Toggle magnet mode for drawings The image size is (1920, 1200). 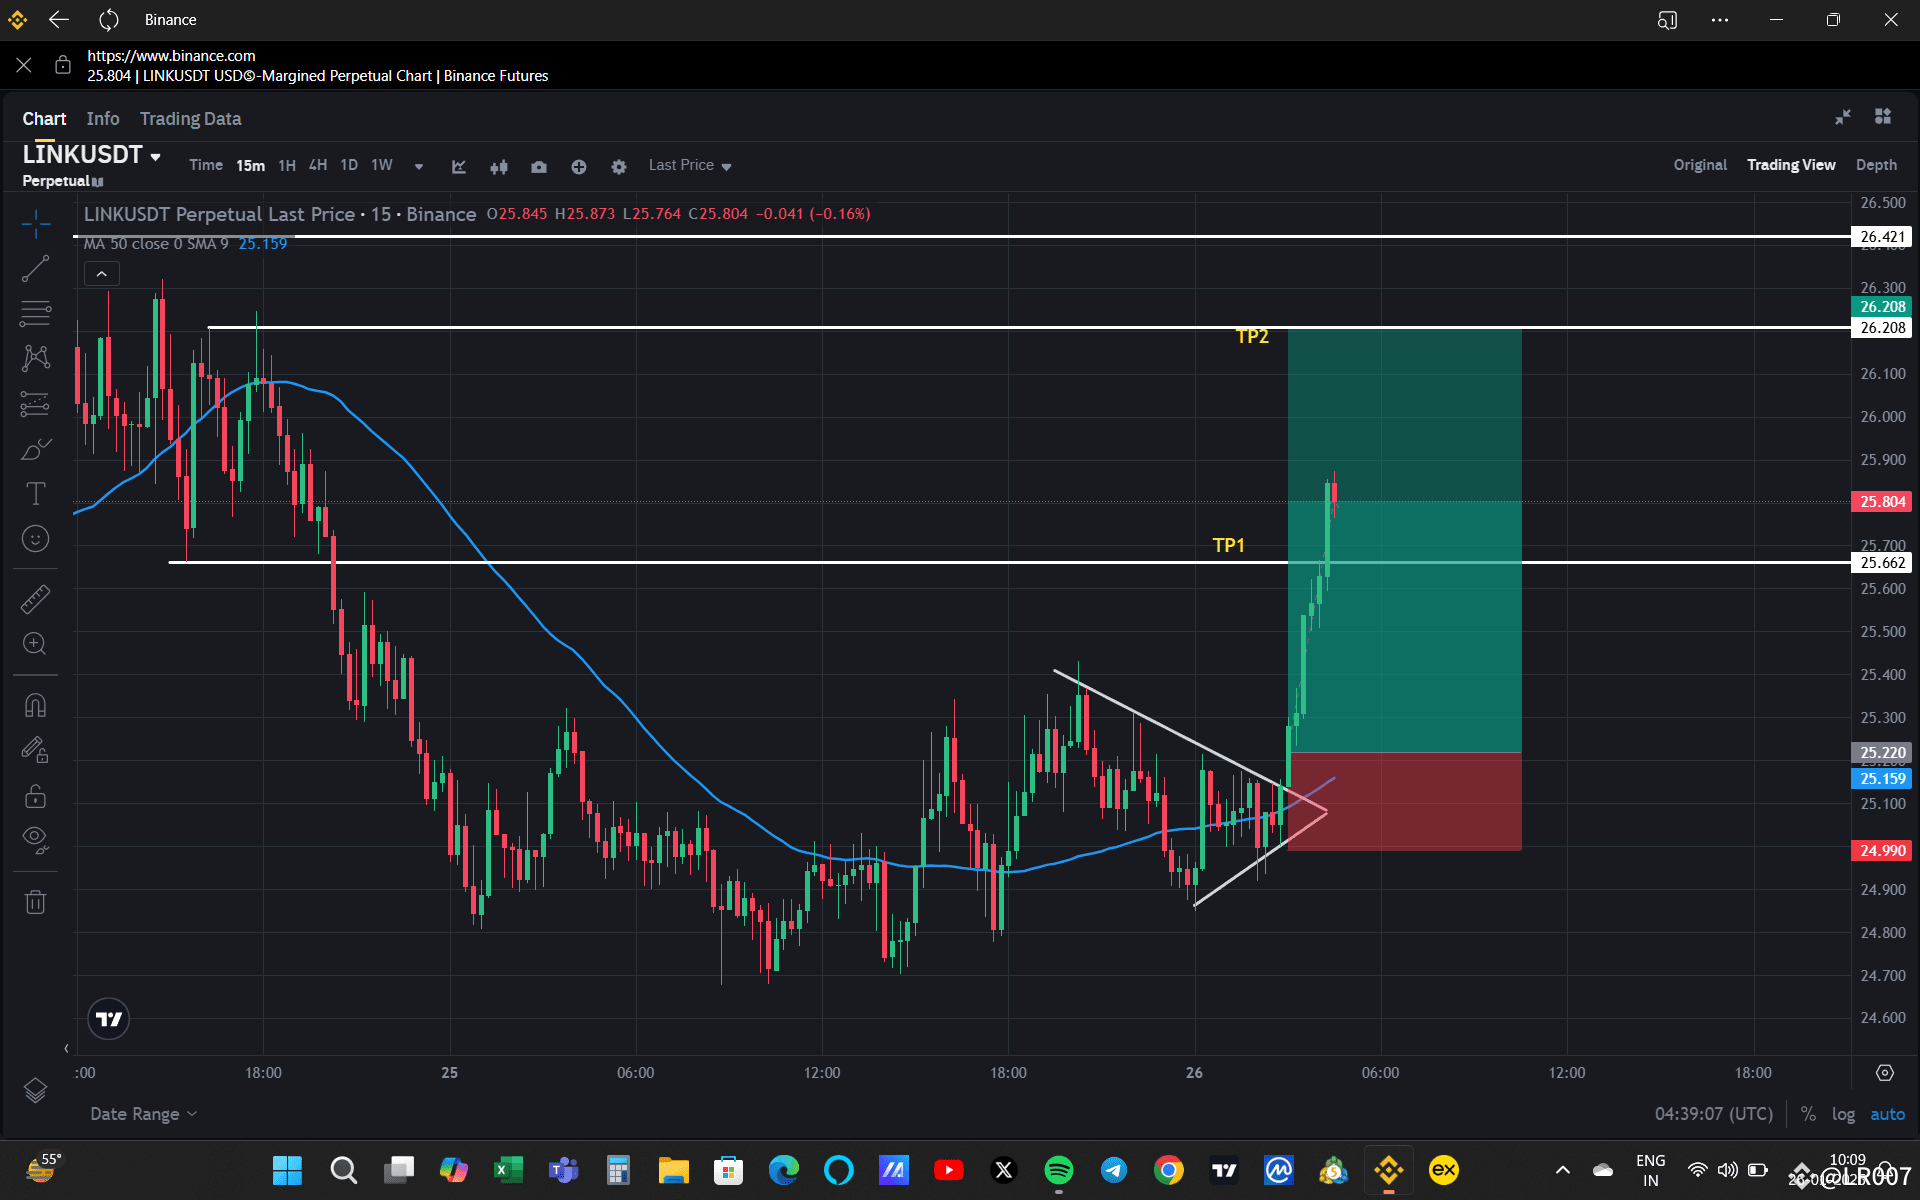tap(36, 706)
